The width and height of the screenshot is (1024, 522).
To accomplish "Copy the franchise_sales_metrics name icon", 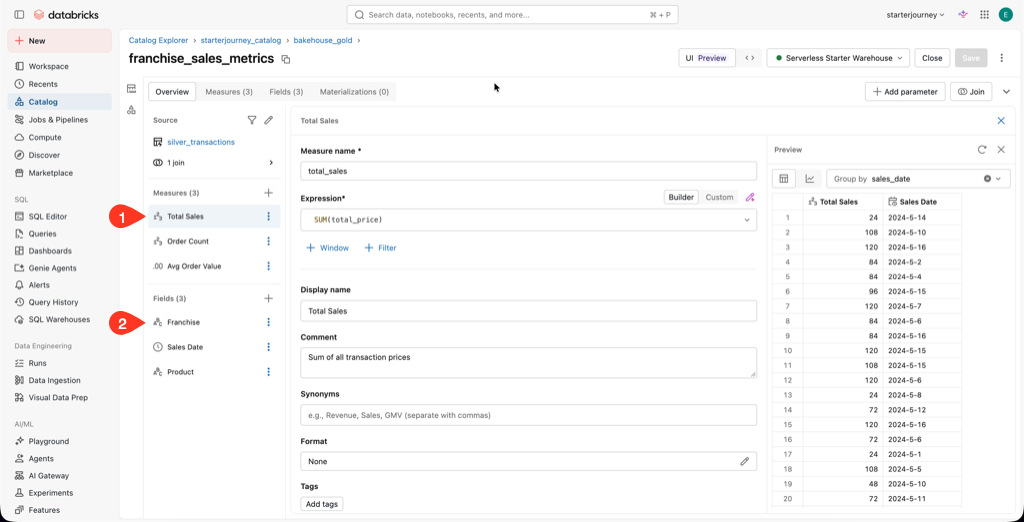I will [x=285, y=59].
